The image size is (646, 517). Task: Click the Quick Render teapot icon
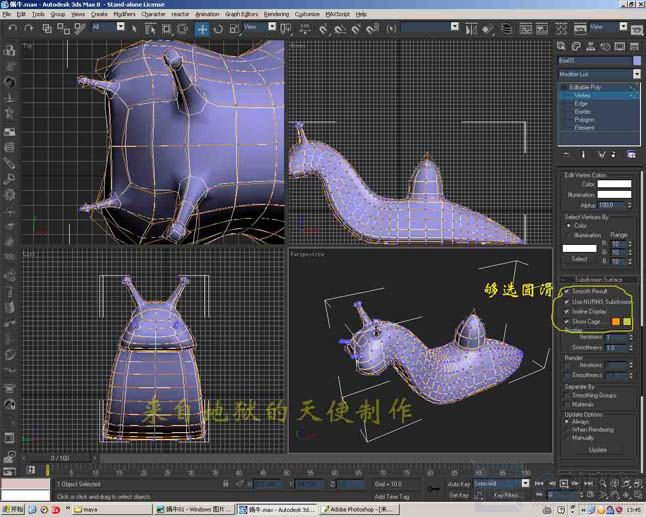point(637,29)
